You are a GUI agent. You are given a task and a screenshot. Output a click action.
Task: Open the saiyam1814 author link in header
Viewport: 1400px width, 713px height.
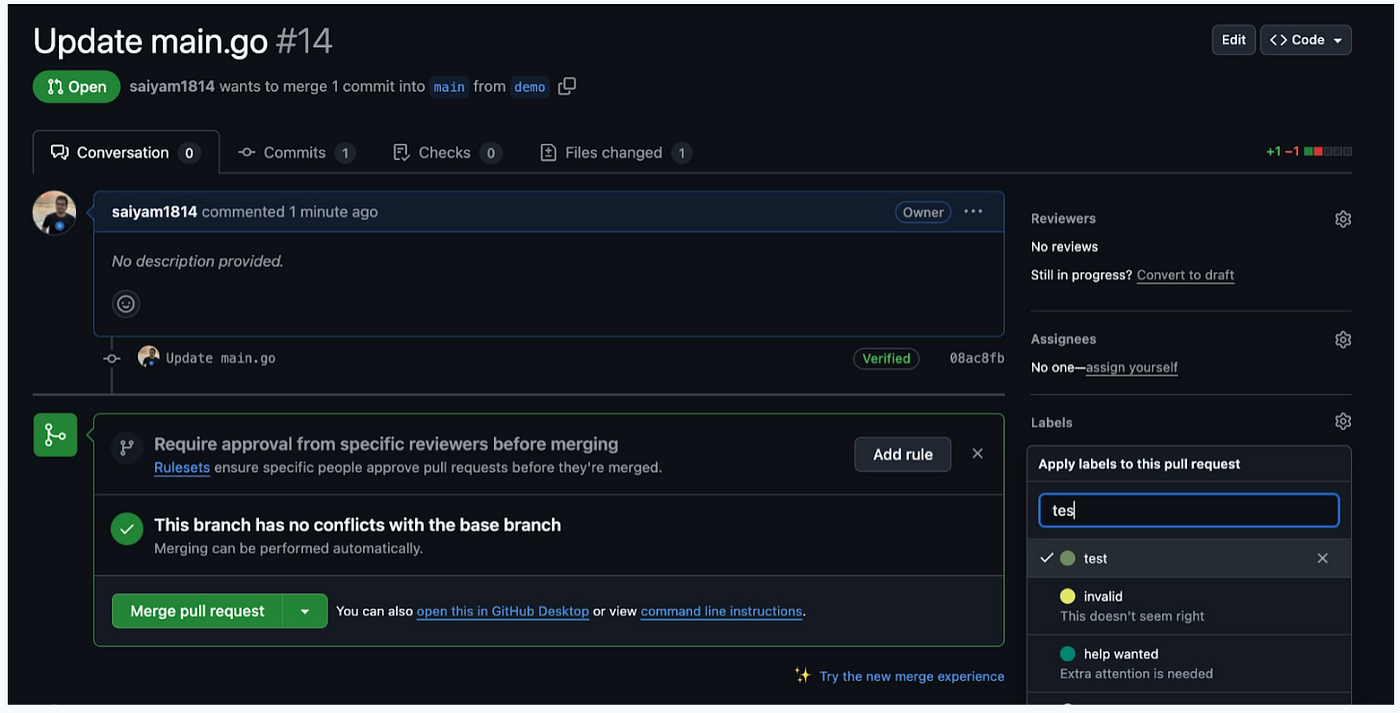pyautogui.click(x=172, y=86)
